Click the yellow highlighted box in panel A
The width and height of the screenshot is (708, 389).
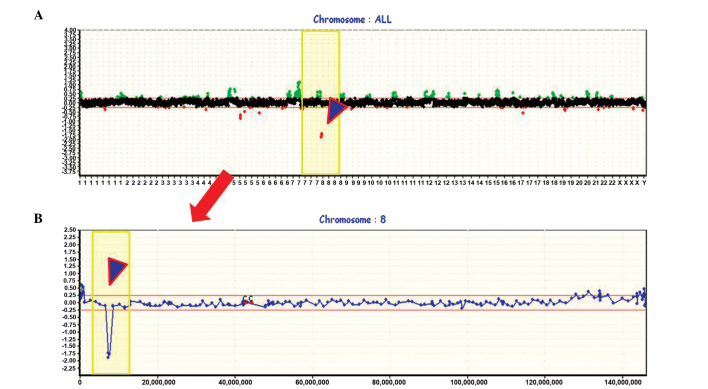tap(321, 102)
